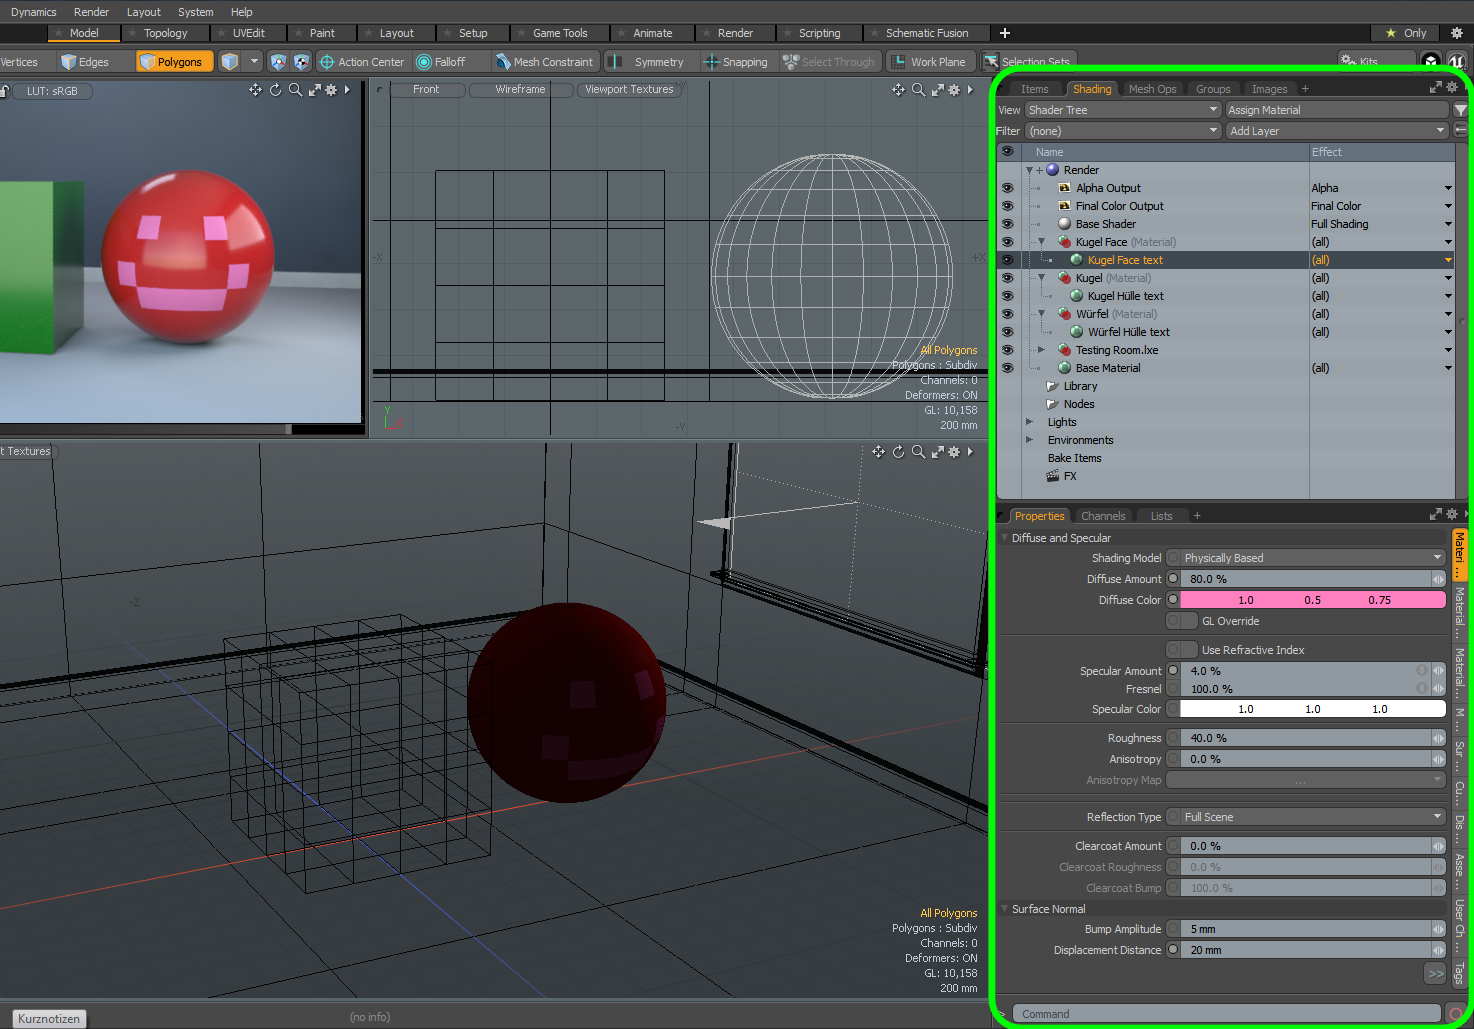Toggle visibility of Testing Room.lxe
The height and width of the screenshot is (1029, 1474).
[1007, 350]
